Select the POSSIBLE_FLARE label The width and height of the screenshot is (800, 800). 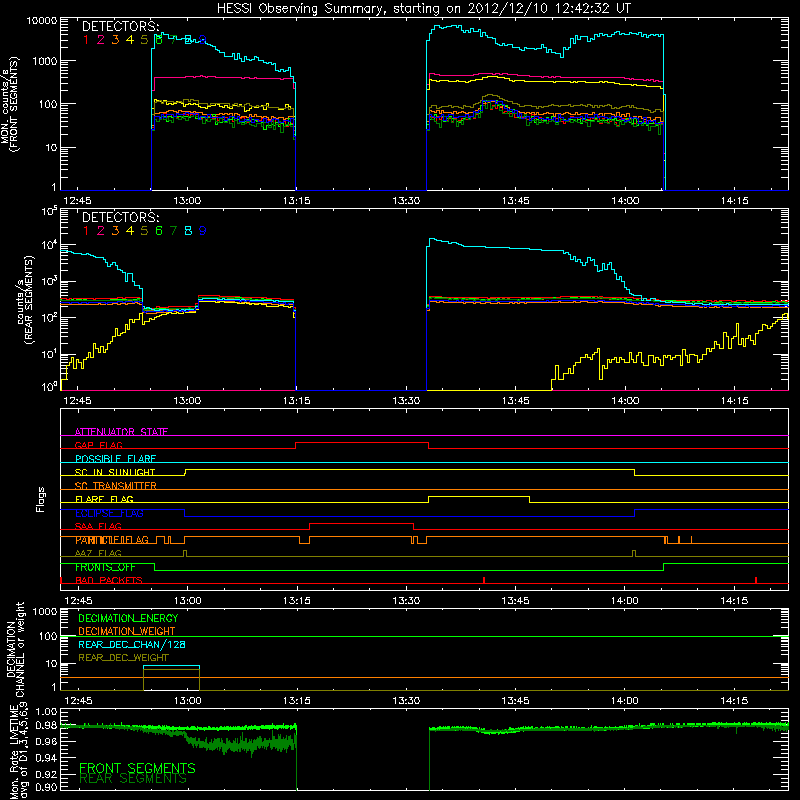[115, 459]
